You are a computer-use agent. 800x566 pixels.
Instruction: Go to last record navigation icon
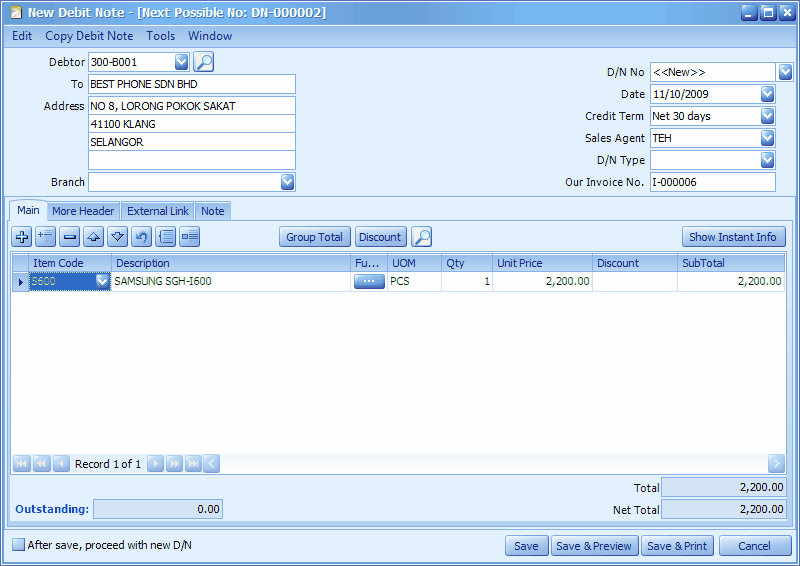tap(193, 463)
